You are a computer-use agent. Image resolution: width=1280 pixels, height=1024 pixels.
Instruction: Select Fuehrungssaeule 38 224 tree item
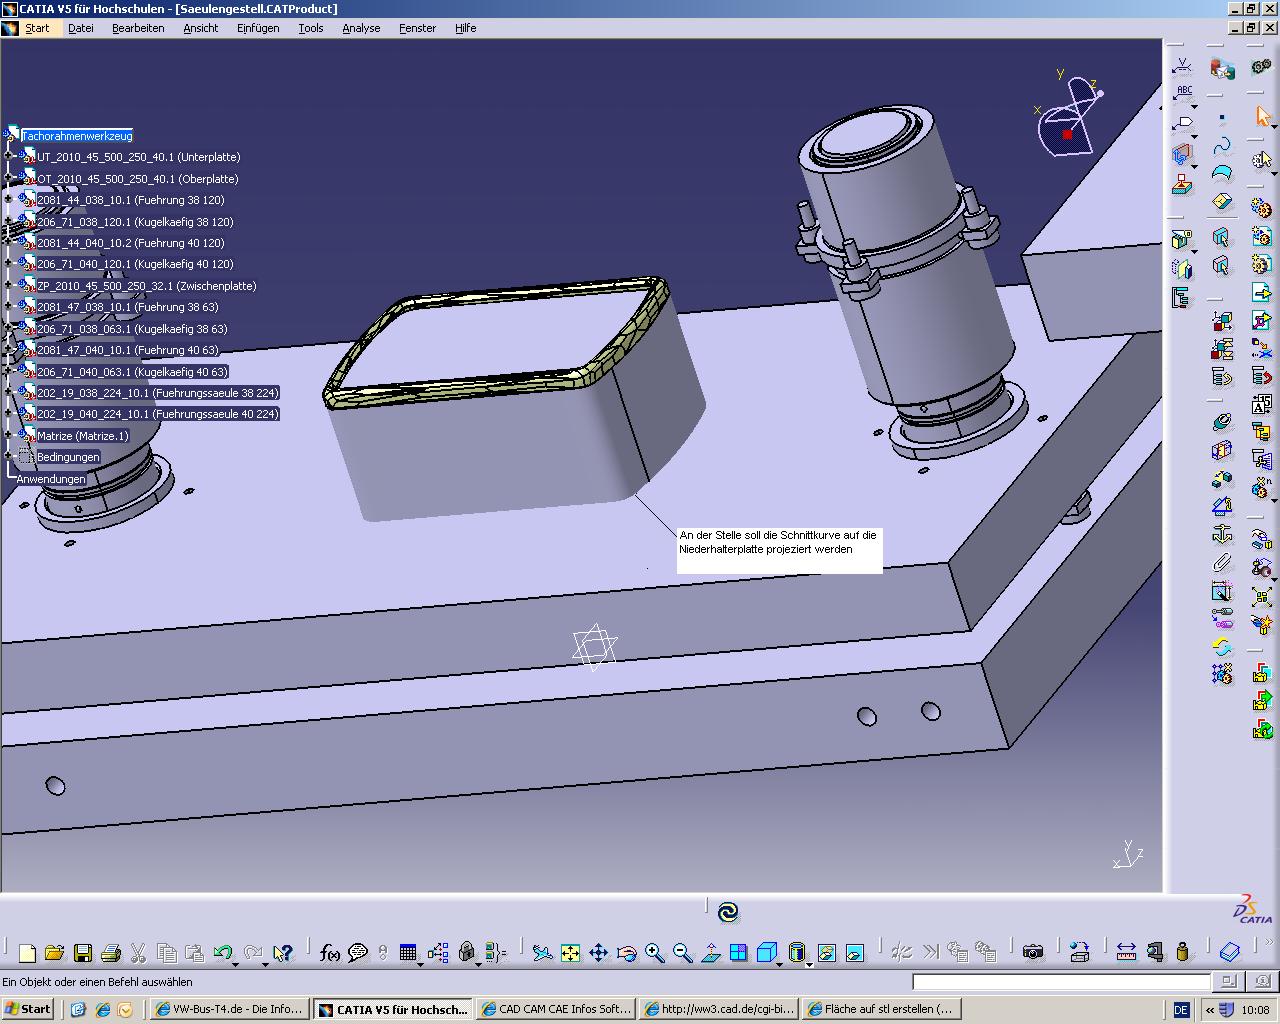(157, 393)
